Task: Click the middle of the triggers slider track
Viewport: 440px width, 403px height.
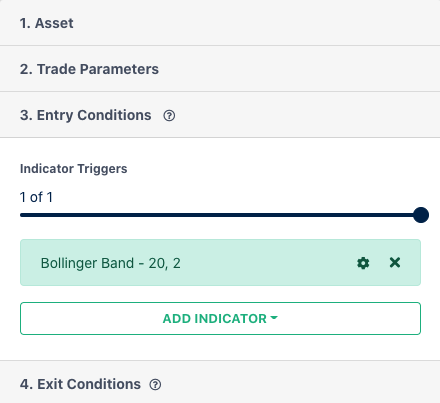Action: click(x=220, y=215)
